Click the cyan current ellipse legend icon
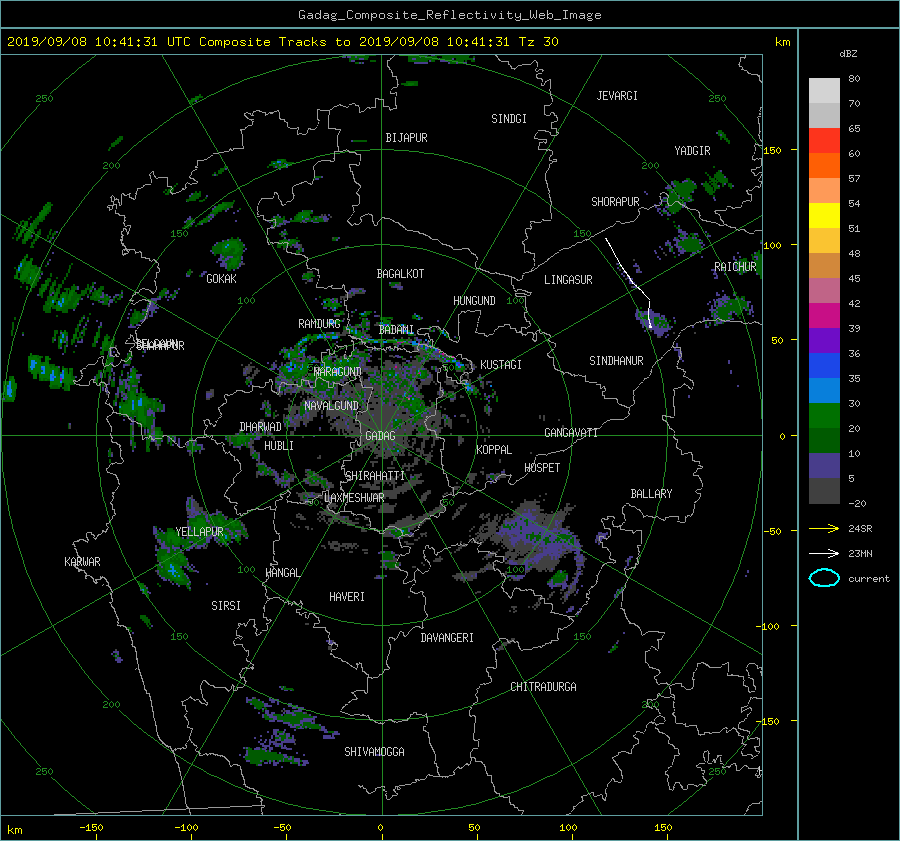Screen dimensions: 900x841 [824, 578]
